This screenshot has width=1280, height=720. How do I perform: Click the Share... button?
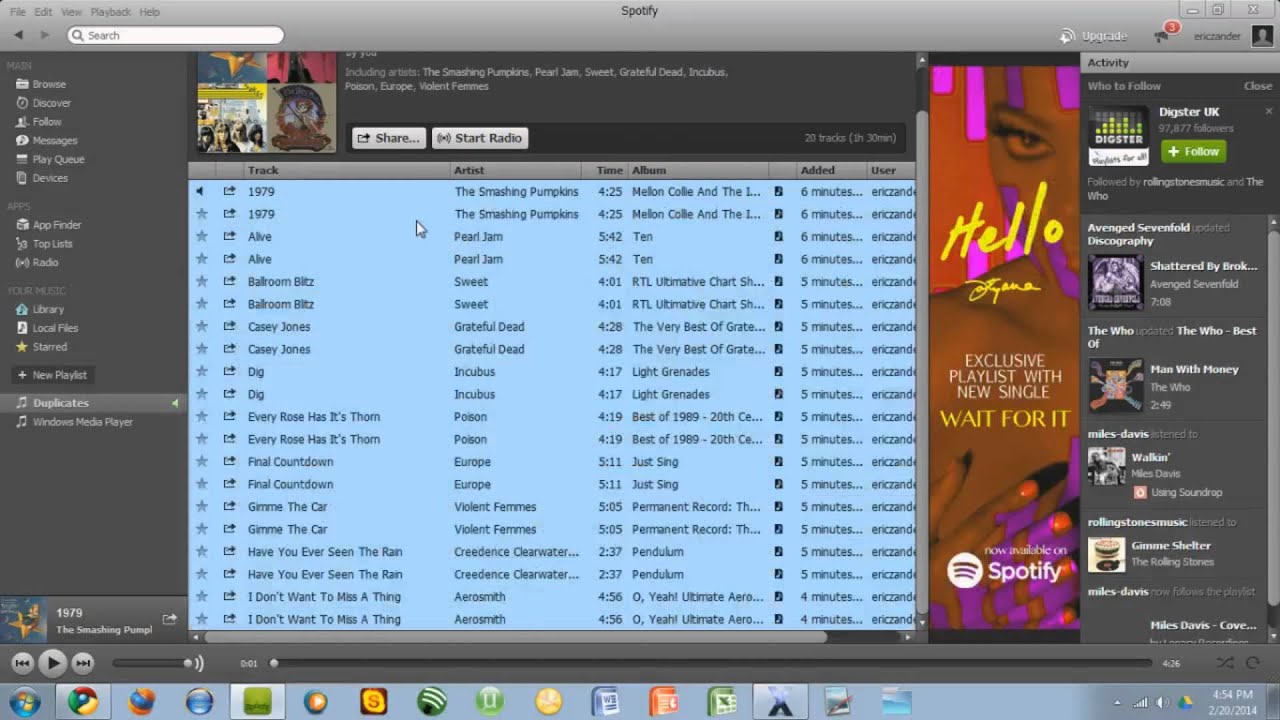(388, 138)
